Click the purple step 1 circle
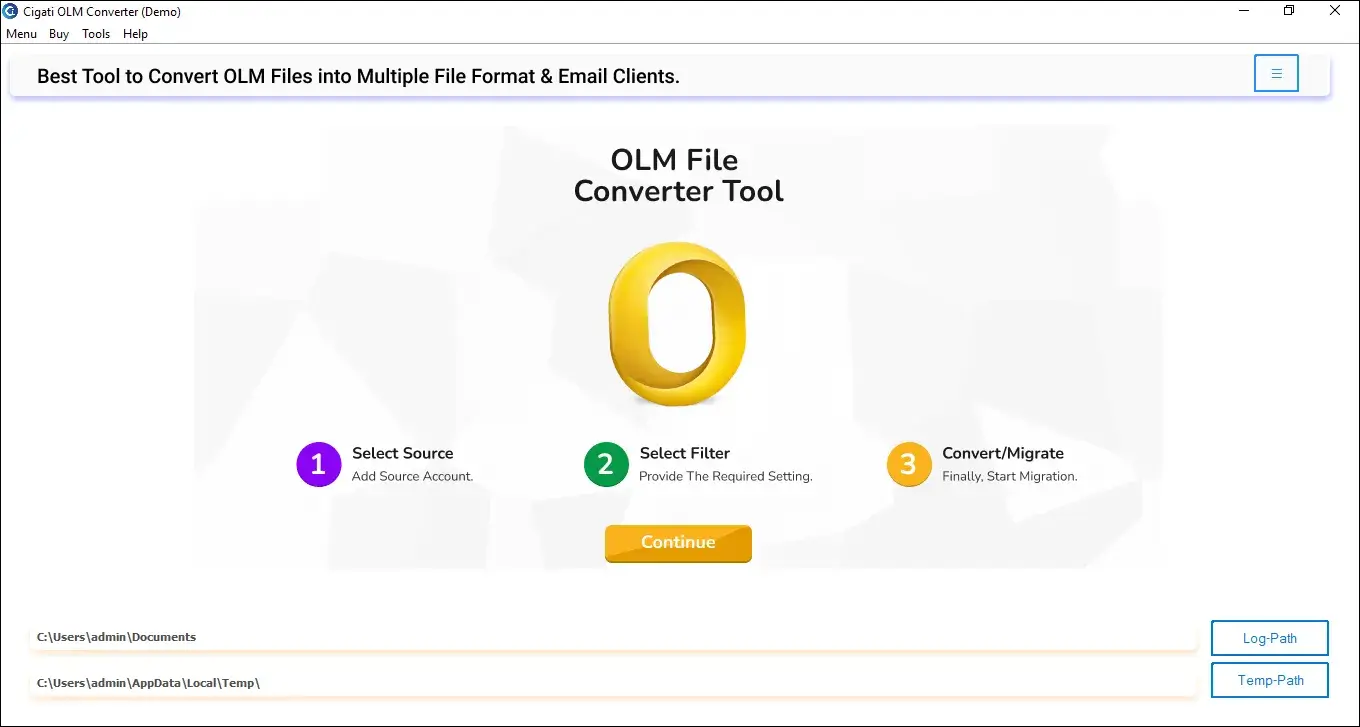 (319, 464)
